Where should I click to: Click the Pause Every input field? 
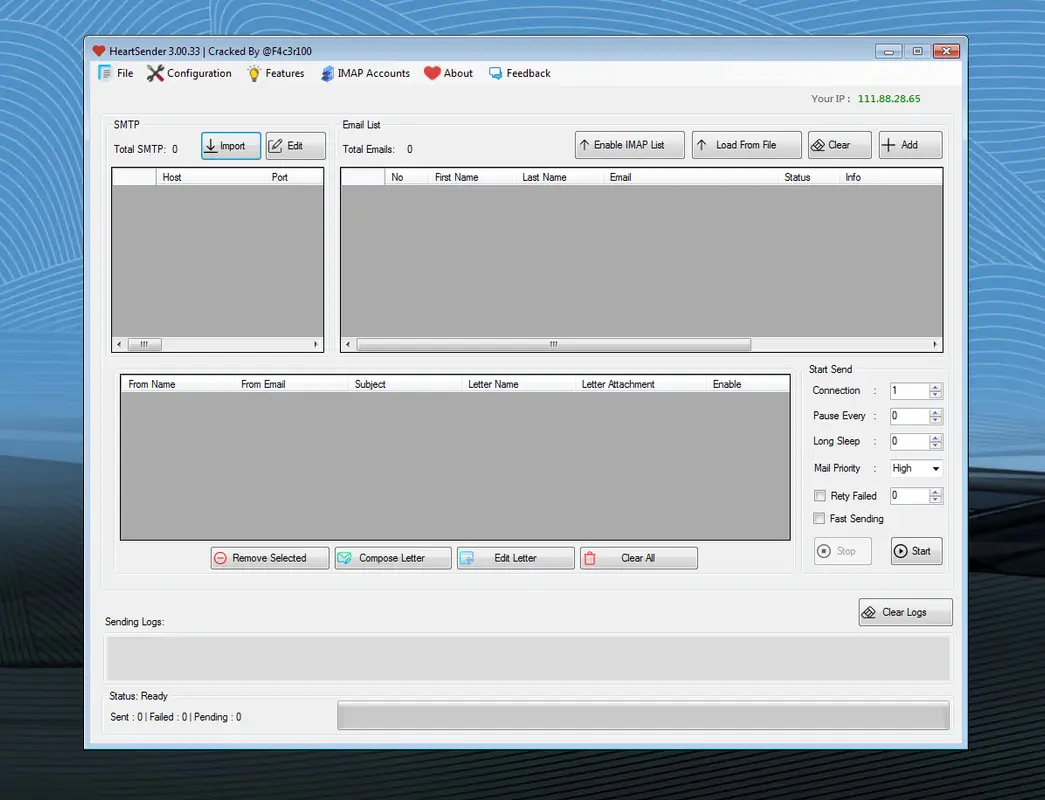(x=908, y=416)
